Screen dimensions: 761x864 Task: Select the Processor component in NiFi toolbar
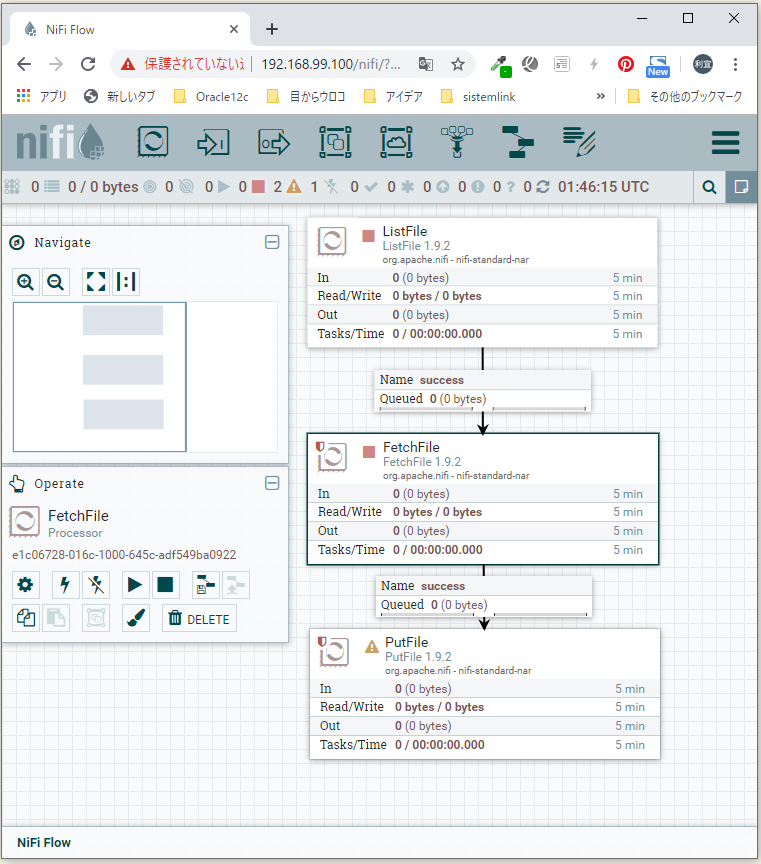click(x=153, y=142)
